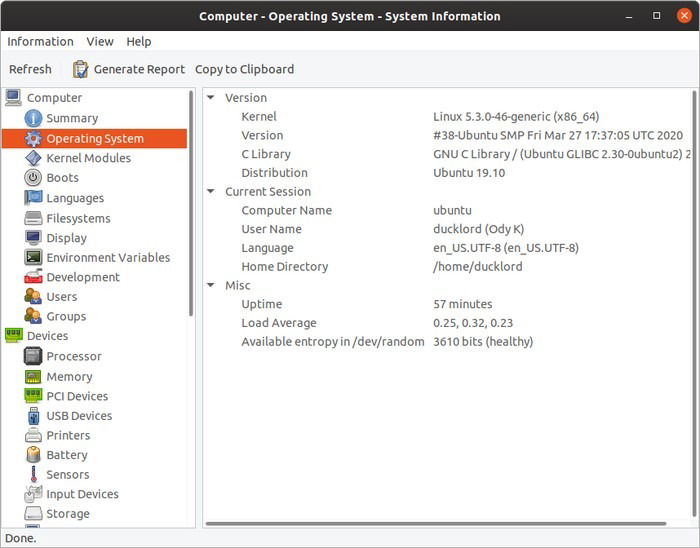Click Copy to Clipboard button

click(244, 69)
